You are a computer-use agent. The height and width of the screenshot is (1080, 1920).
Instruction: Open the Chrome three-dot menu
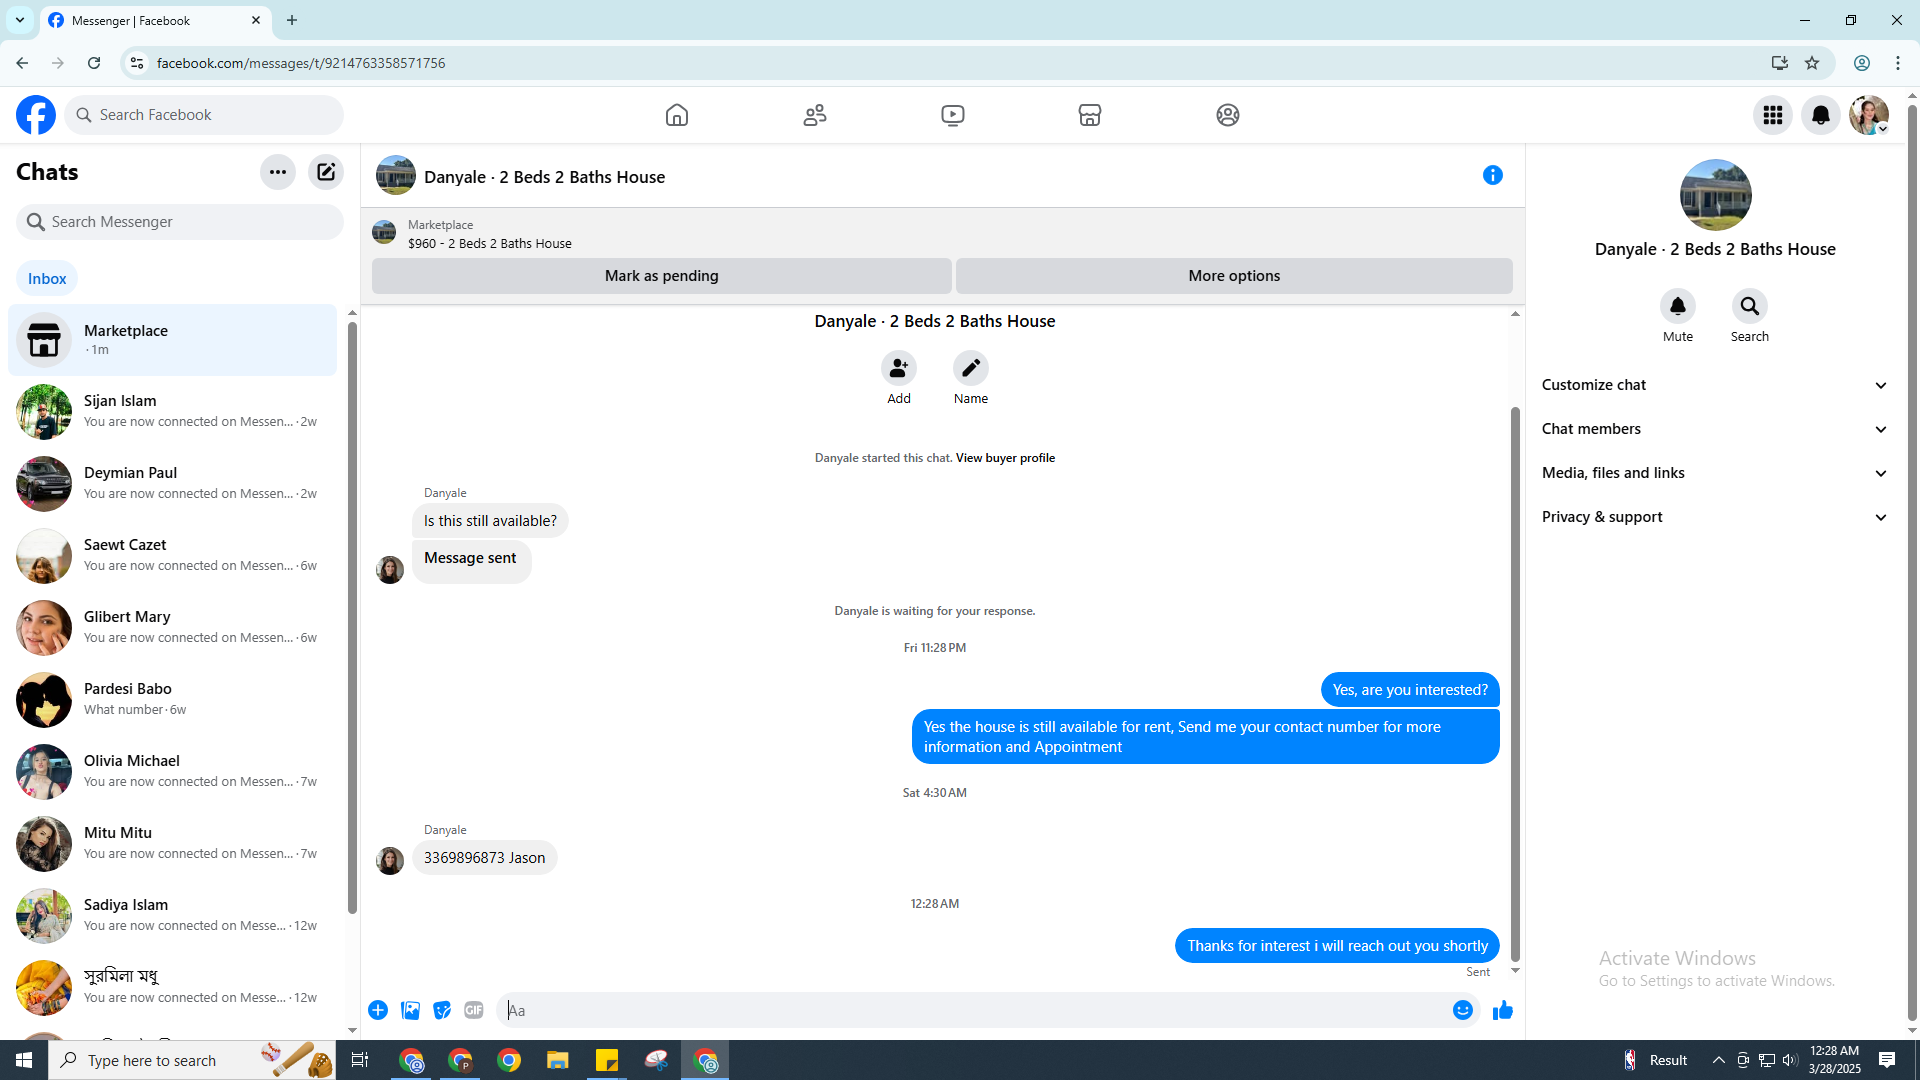[1898, 63]
